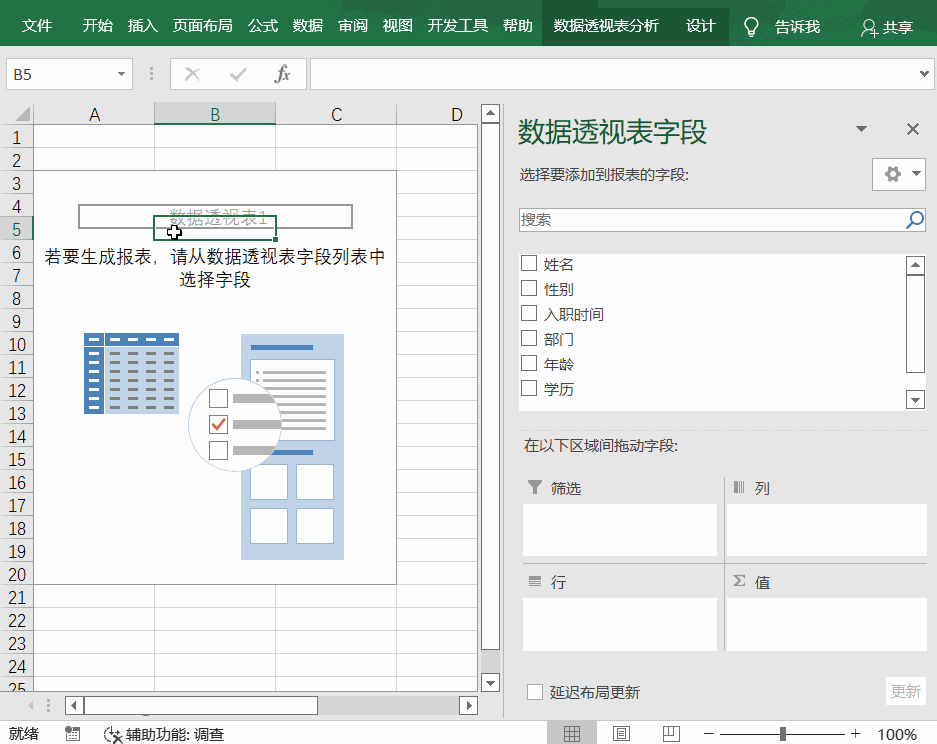Image resolution: width=937 pixels, height=744 pixels.
Task: Check the 姓名 field checkbox
Action: [x=529, y=263]
